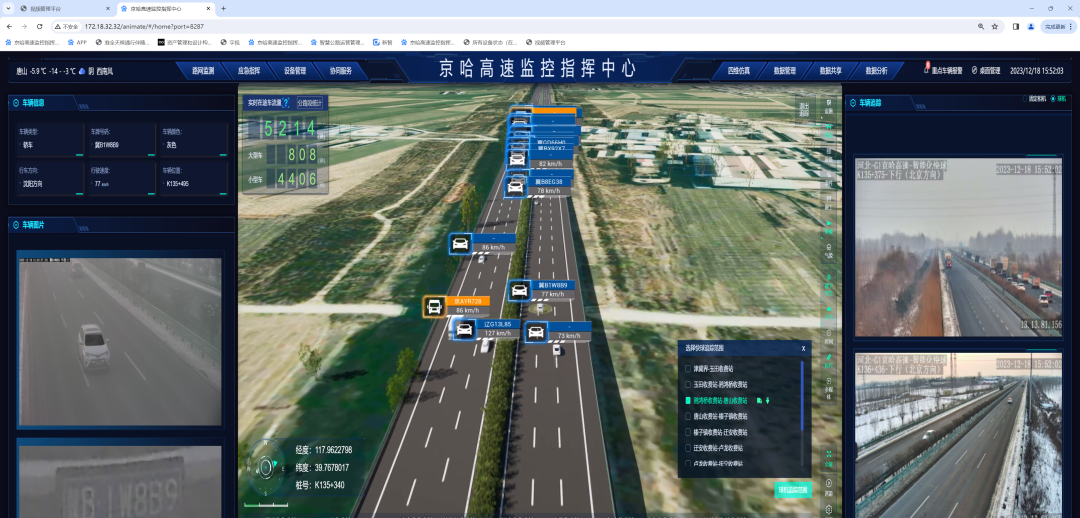The width and height of the screenshot is (1080, 518).
Task: Click the 气象 weather icon in the map toolbar
Action: point(829,249)
